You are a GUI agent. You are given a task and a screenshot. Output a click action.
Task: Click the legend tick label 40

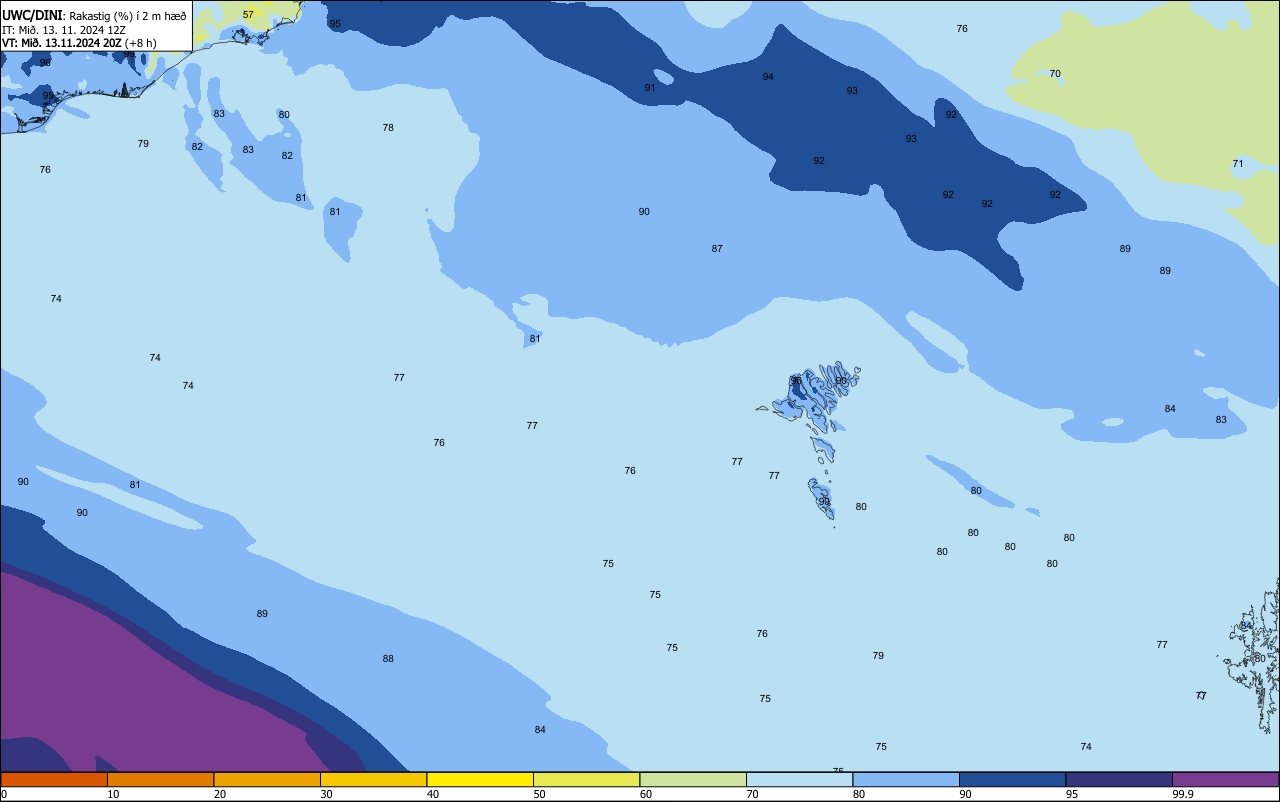[x=433, y=794]
